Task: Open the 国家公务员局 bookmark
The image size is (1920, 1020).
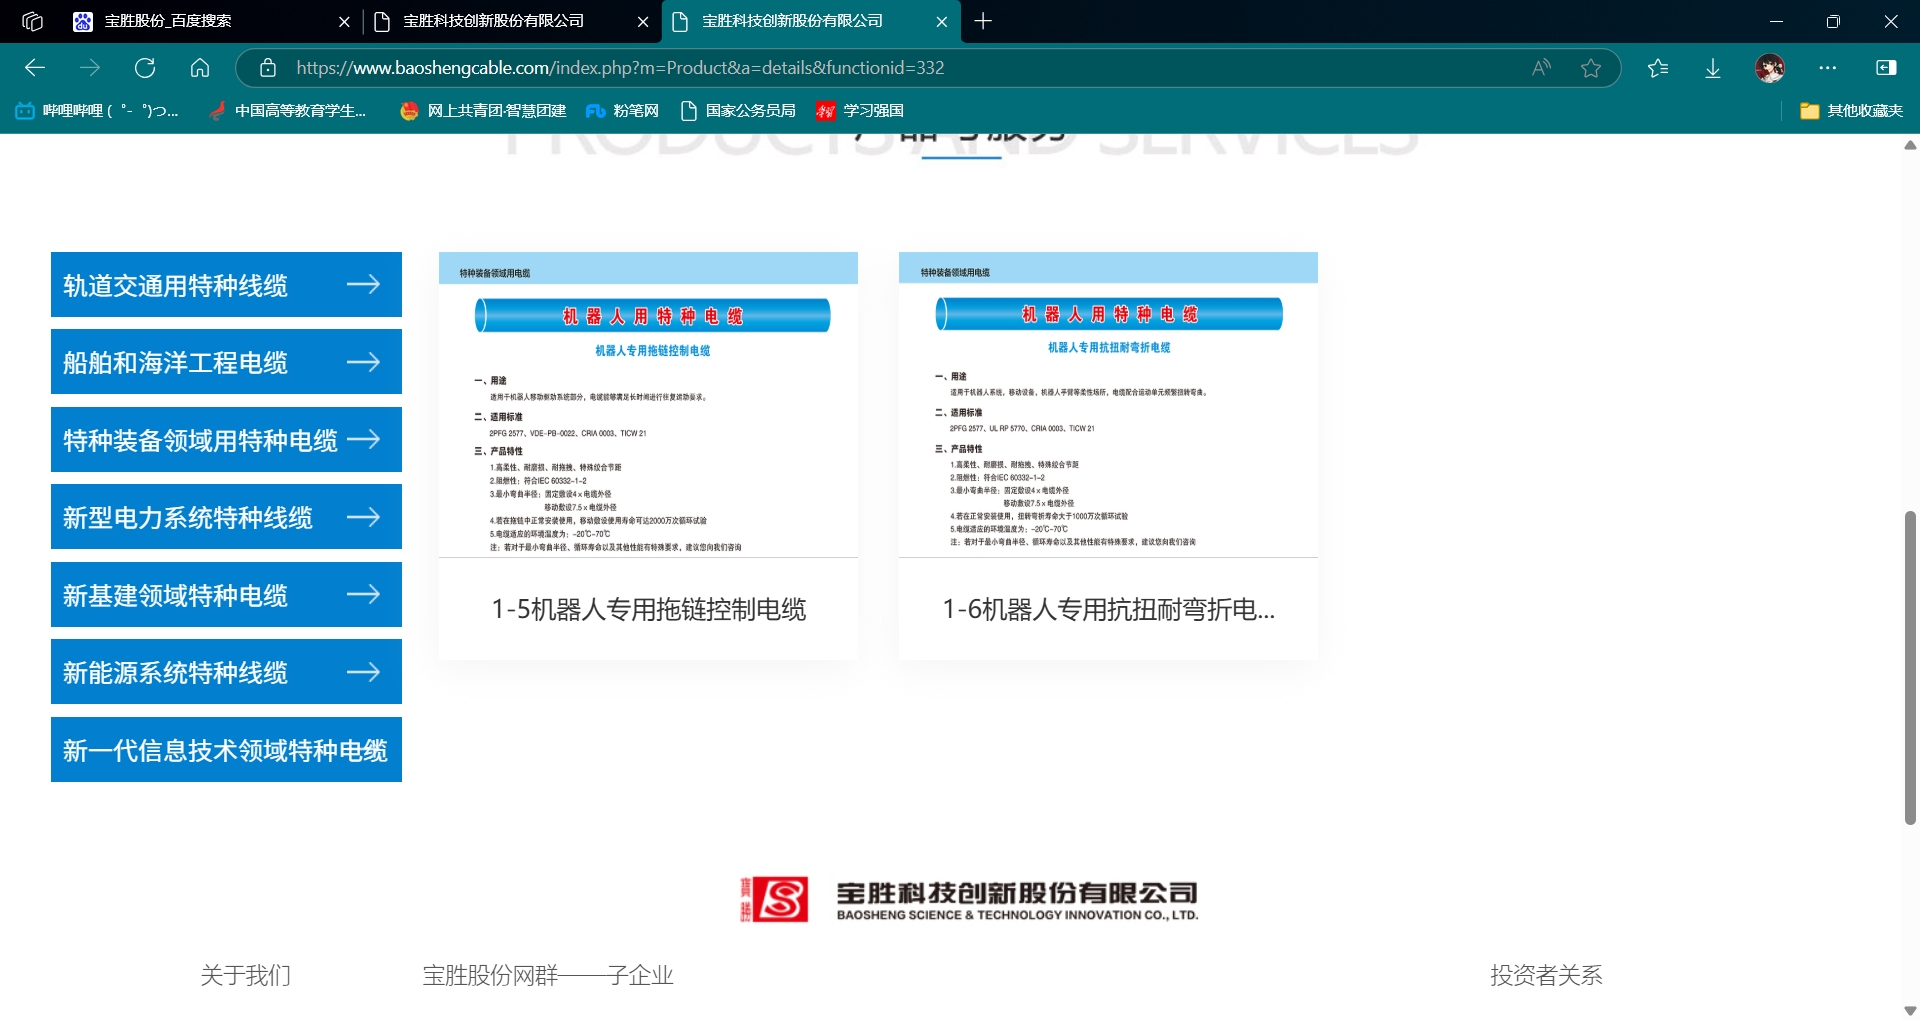Action: point(738,111)
